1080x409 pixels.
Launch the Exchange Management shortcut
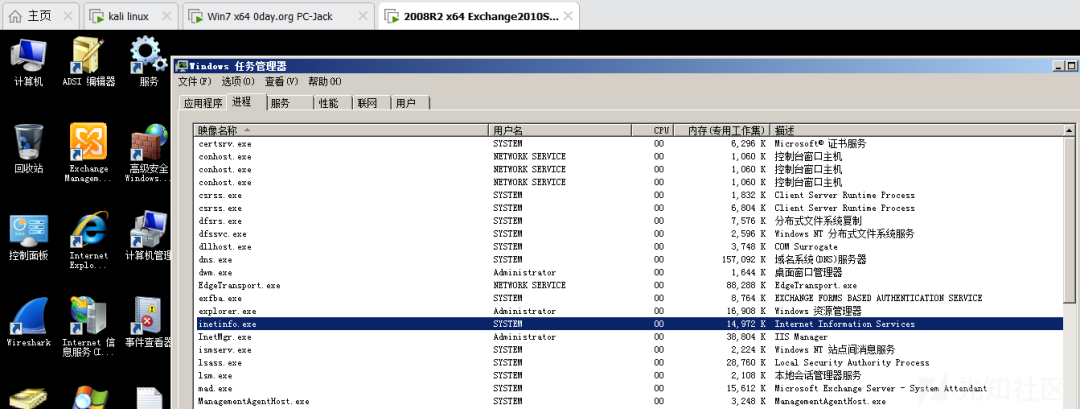coord(88,153)
